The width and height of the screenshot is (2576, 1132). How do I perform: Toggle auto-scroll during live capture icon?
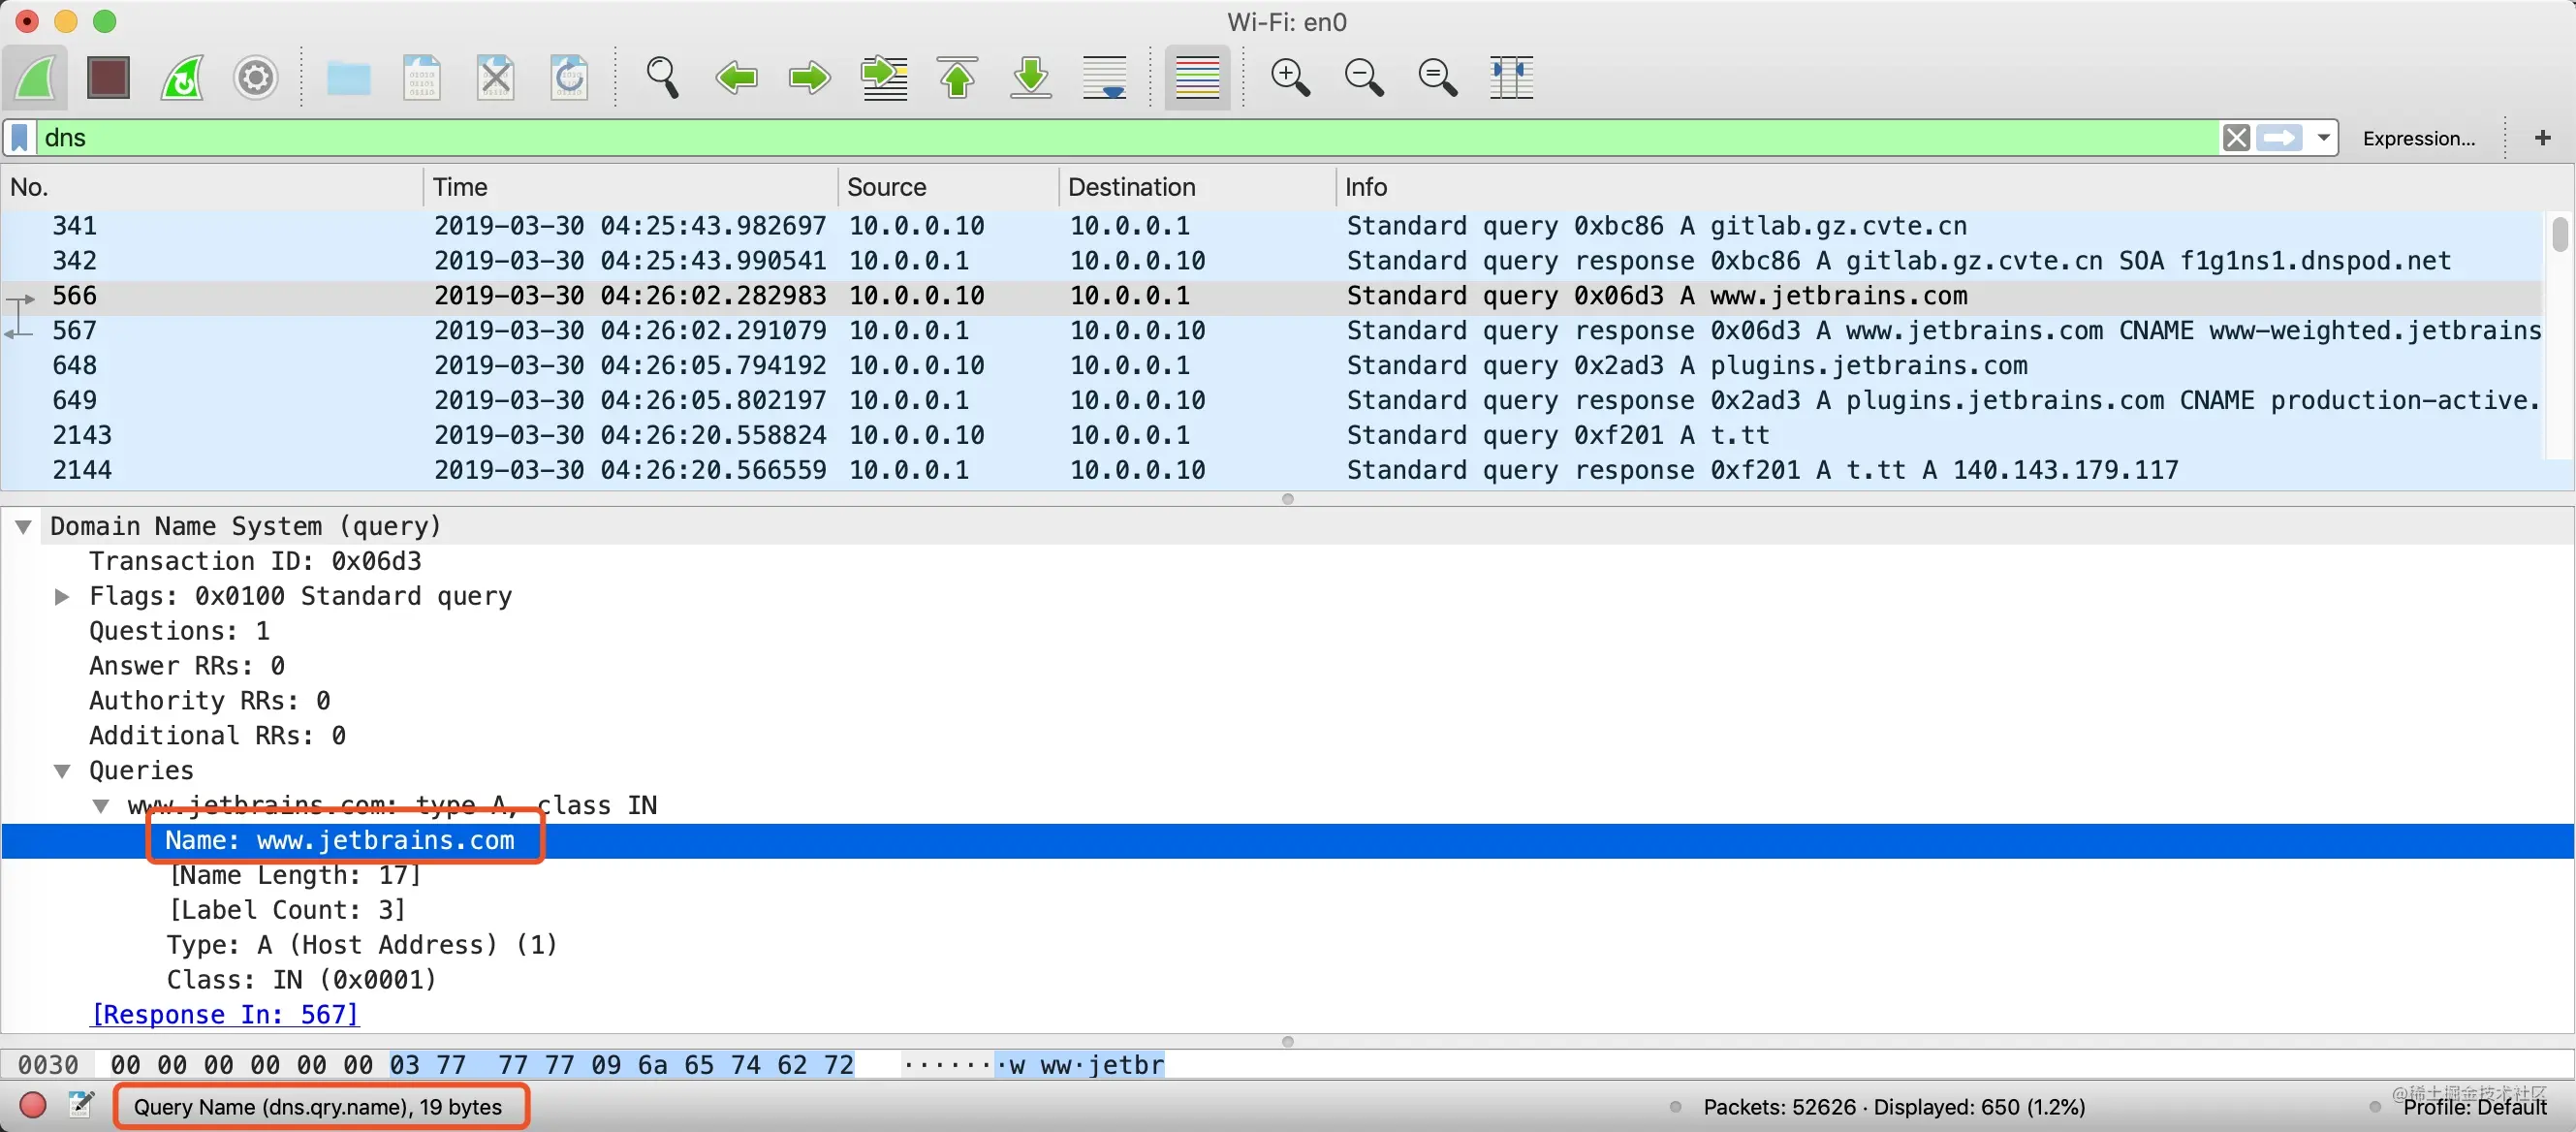pyautogui.click(x=1104, y=77)
